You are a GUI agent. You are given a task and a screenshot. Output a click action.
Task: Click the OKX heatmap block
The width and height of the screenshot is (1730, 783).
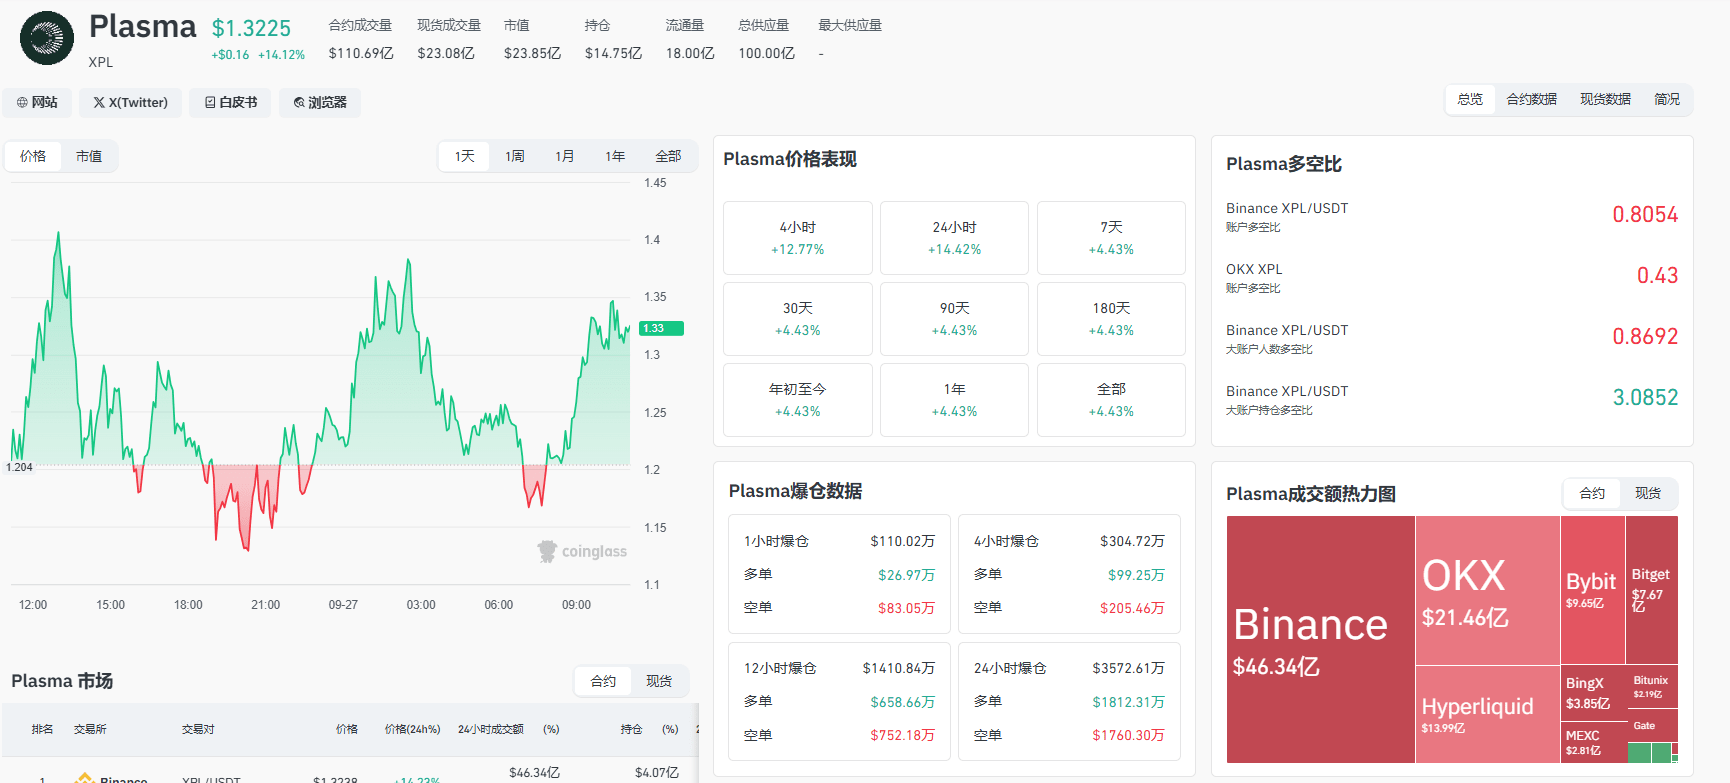pos(1488,590)
